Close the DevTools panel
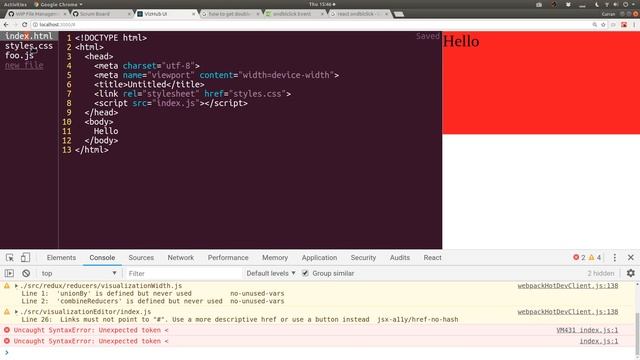The width and height of the screenshot is (640, 360). tap(631, 258)
